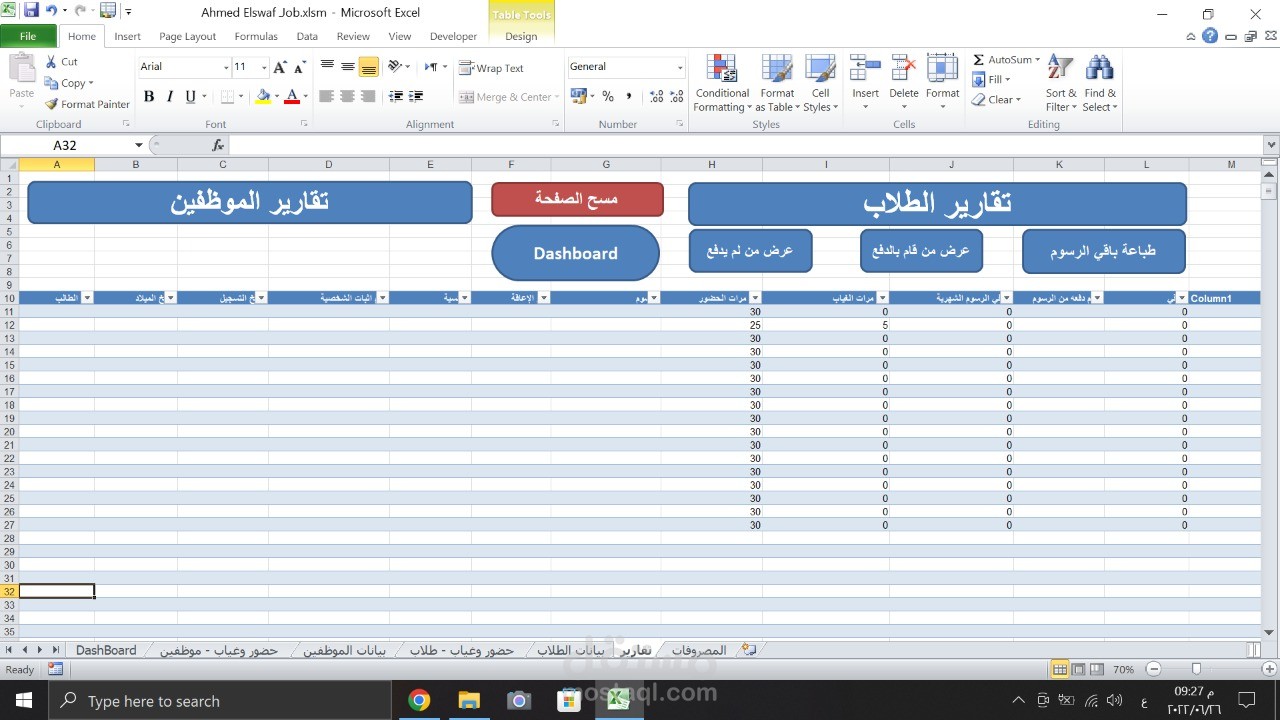The image size is (1280, 720).
Task: Click the عرض من لم يدفع button
Action: pos(750,251)
